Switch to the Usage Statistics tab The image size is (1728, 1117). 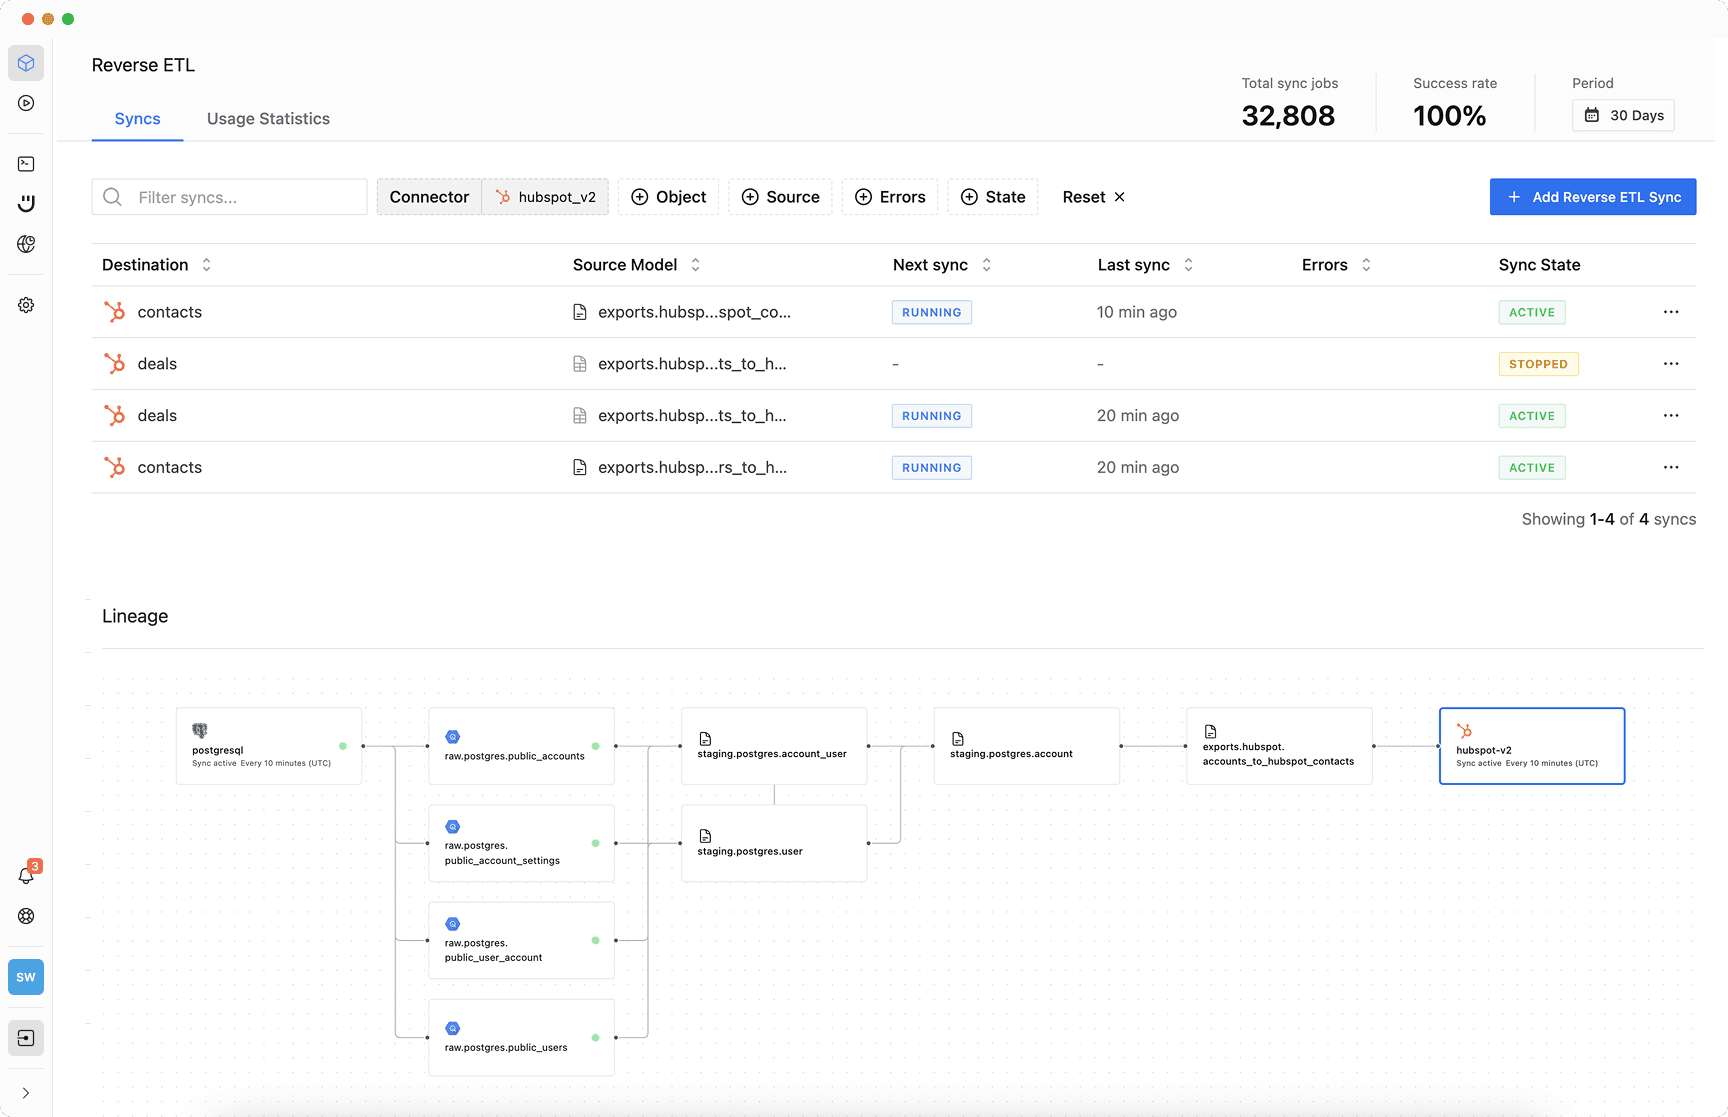pyautogui.click(x=268, y=118)
